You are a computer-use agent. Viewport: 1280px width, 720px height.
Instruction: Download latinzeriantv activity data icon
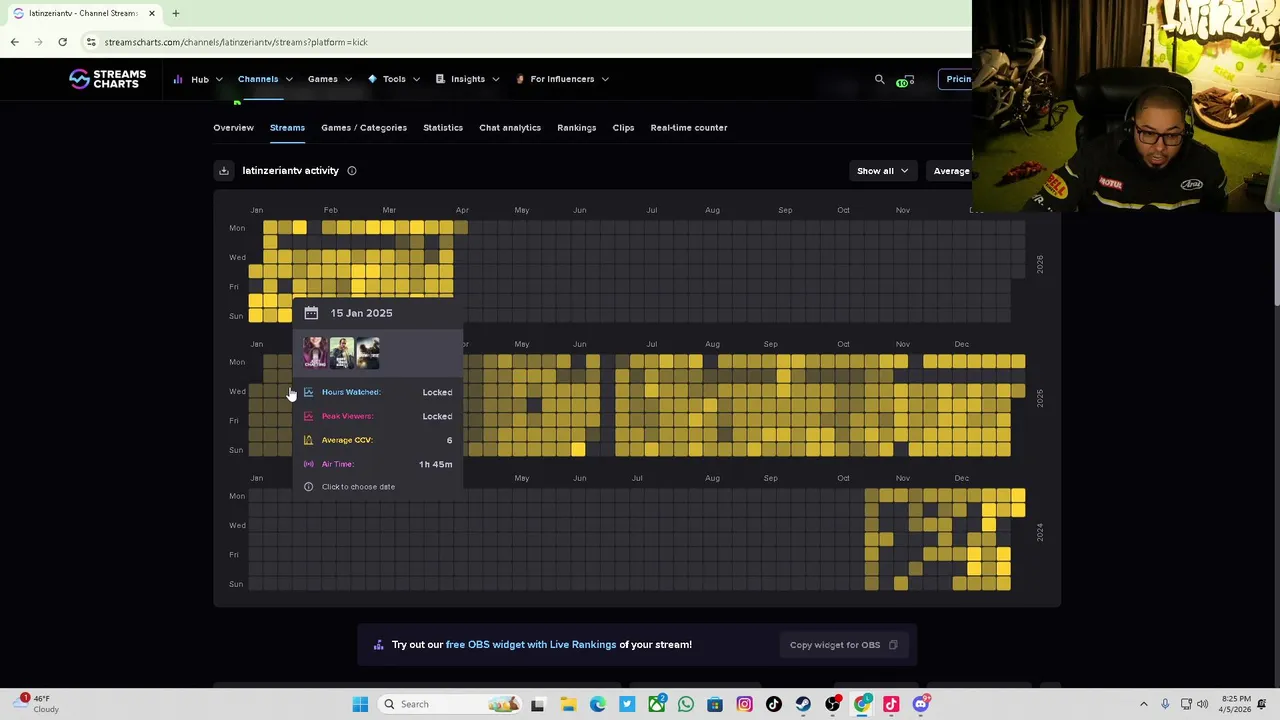tap(224, 171)
